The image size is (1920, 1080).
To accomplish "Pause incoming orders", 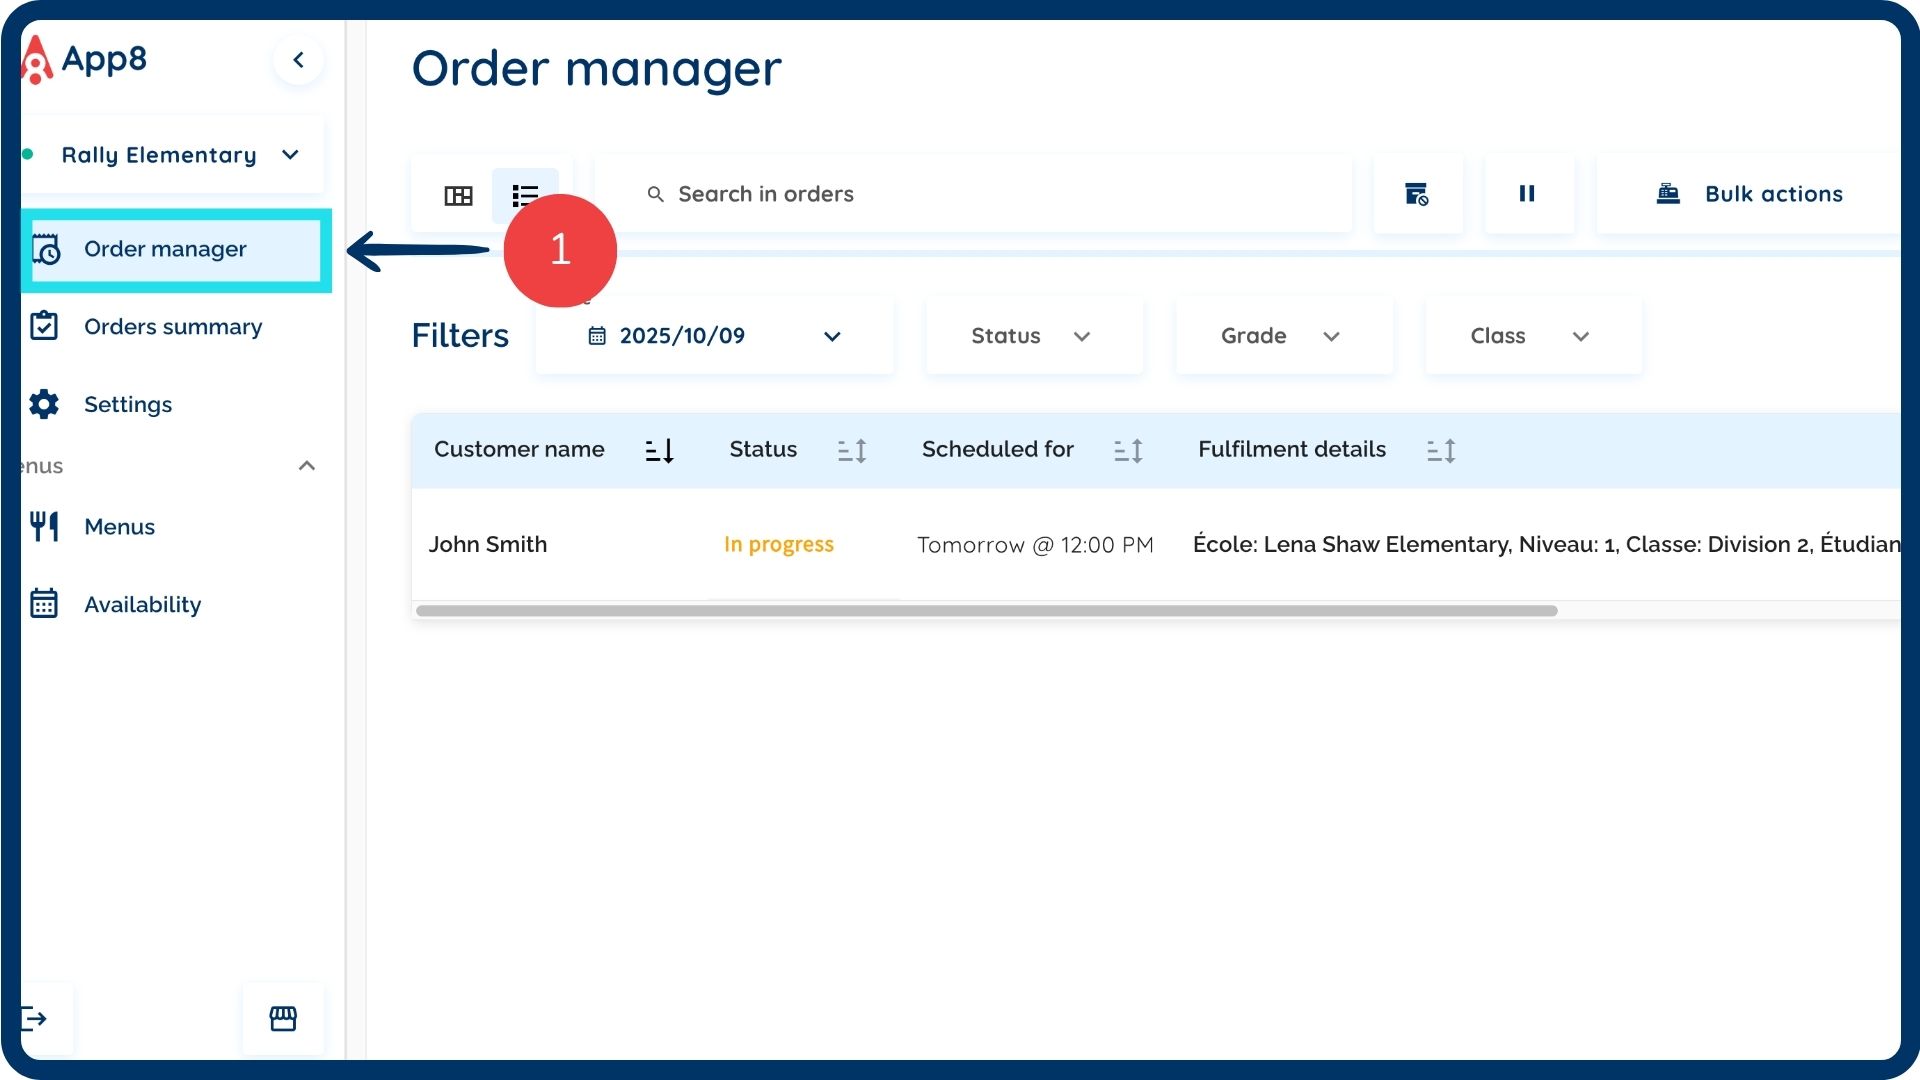I will 1527,194.
